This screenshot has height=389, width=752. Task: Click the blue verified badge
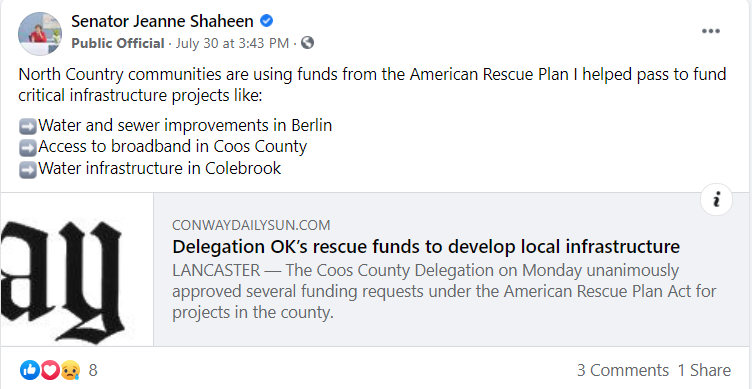pos(267,21)
